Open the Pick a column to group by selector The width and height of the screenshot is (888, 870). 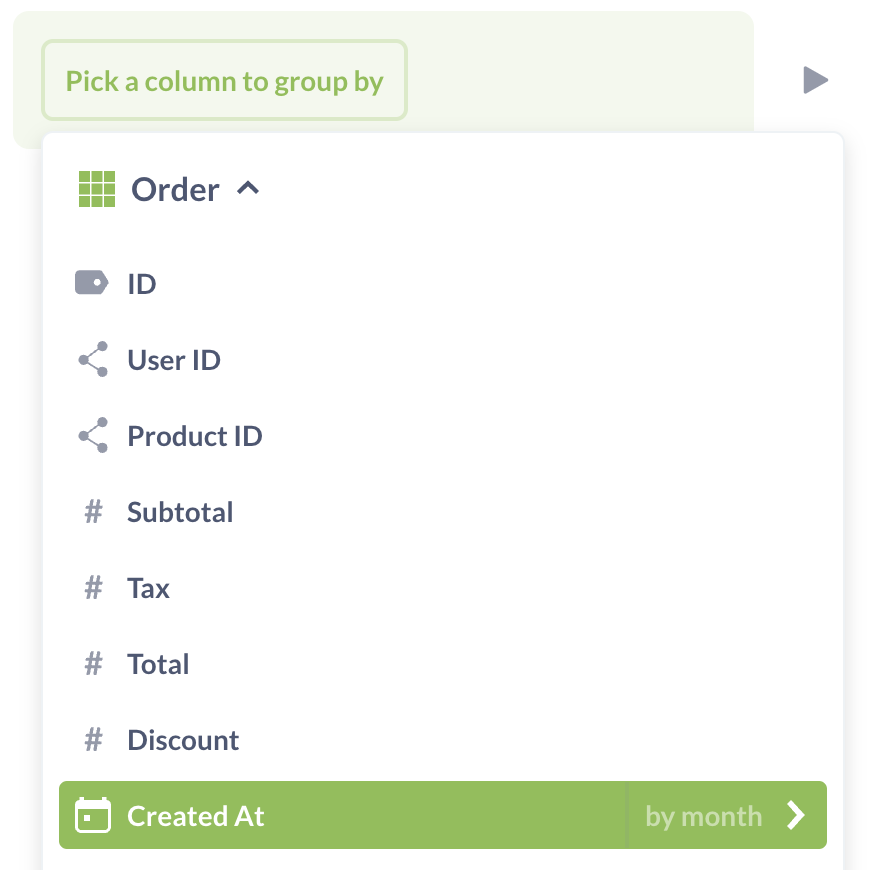click(x=224, y=80)
